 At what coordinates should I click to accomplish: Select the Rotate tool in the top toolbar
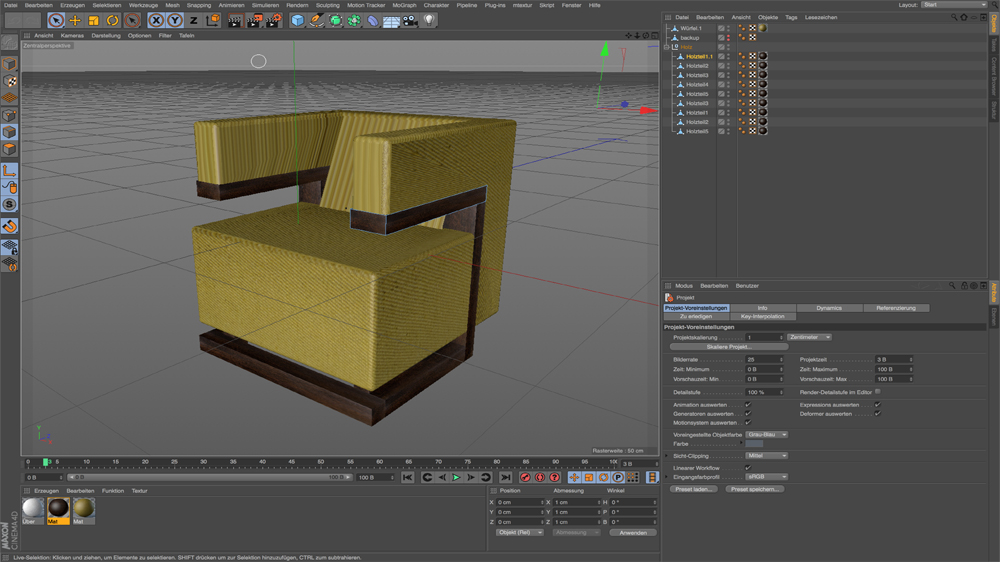[x=113, y=20]
